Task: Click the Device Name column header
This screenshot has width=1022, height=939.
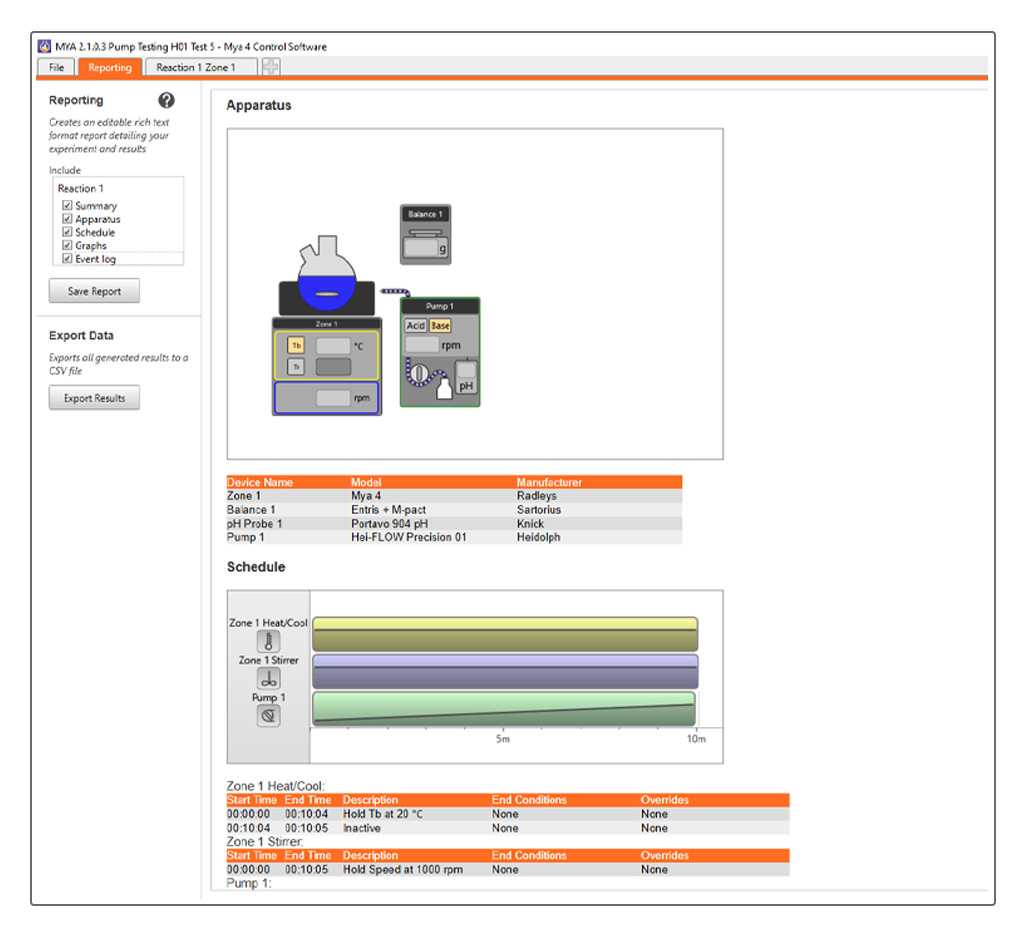Action: [260, 482]
